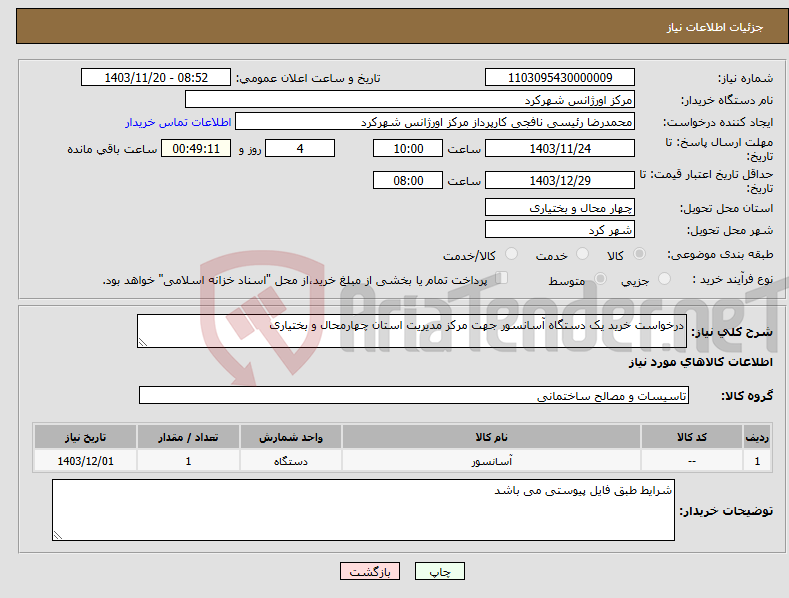Click the delivery province field چهار محال و بختیاری
The height and width of the screenshot is (598, 789).
(560, 207)
